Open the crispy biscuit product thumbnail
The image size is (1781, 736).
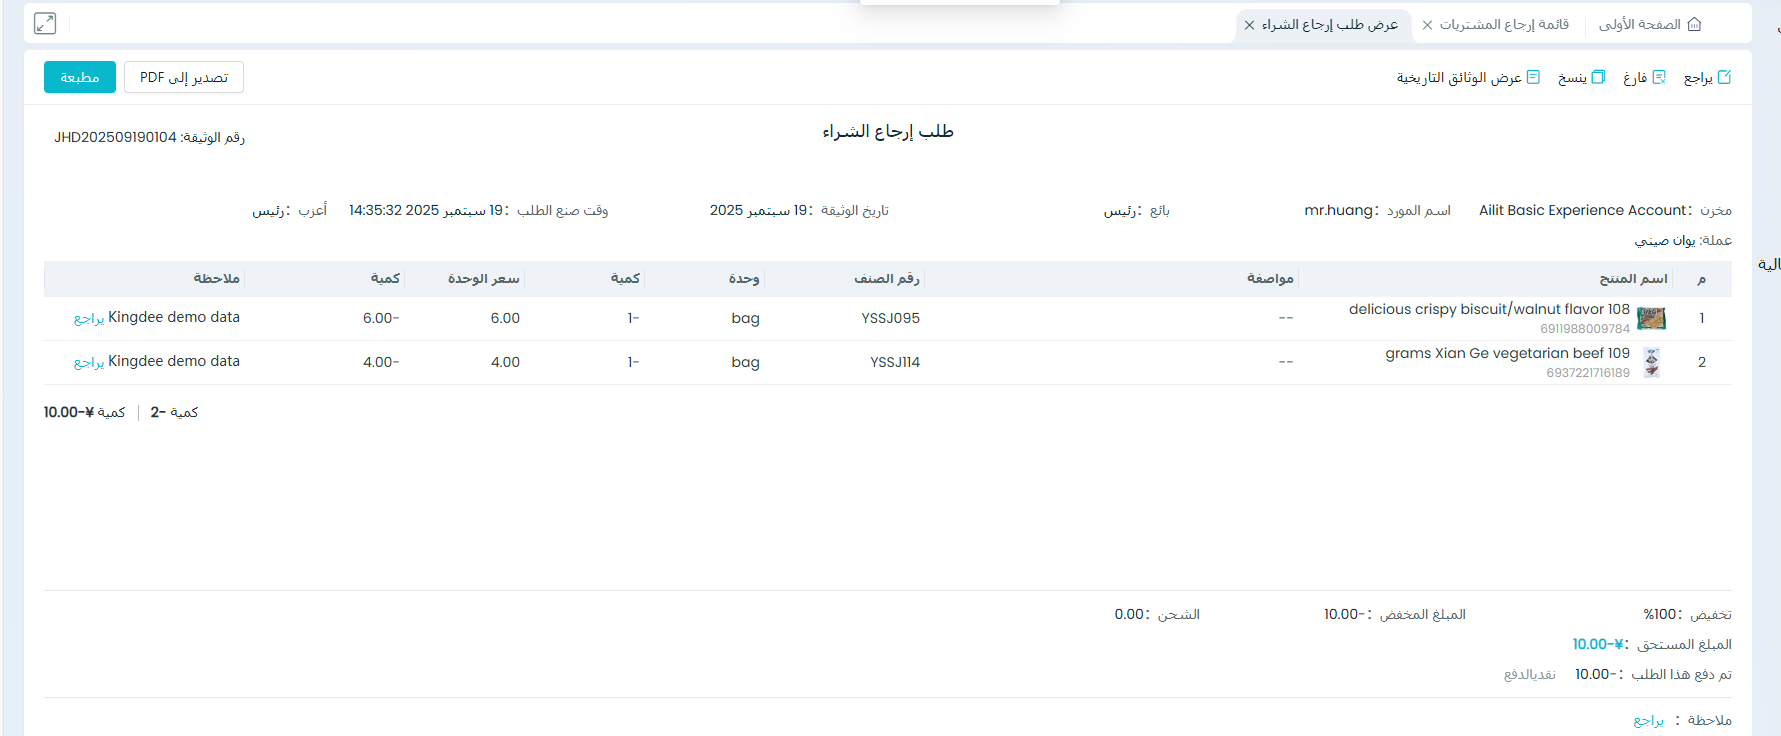pyautogui.click(x=1651, y=318)
